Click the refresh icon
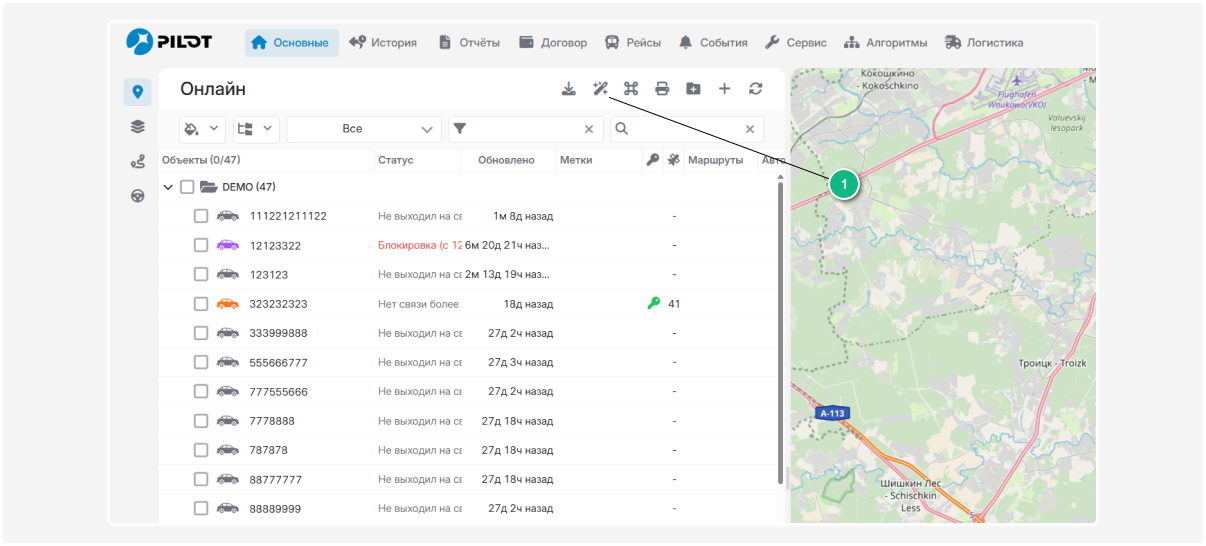This screenshot has height=546, width=1206. [756, 89]
